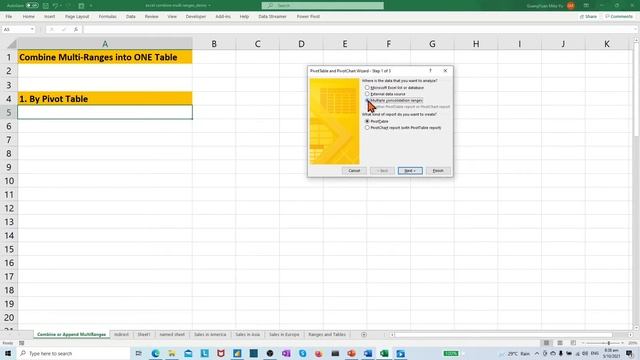Image resolution: width=640 pixels, height=360 pixels.
Task: Switch to the 'Sales in Asia' sheet tab
Action: pyautogui.click(x=247, y=334)
